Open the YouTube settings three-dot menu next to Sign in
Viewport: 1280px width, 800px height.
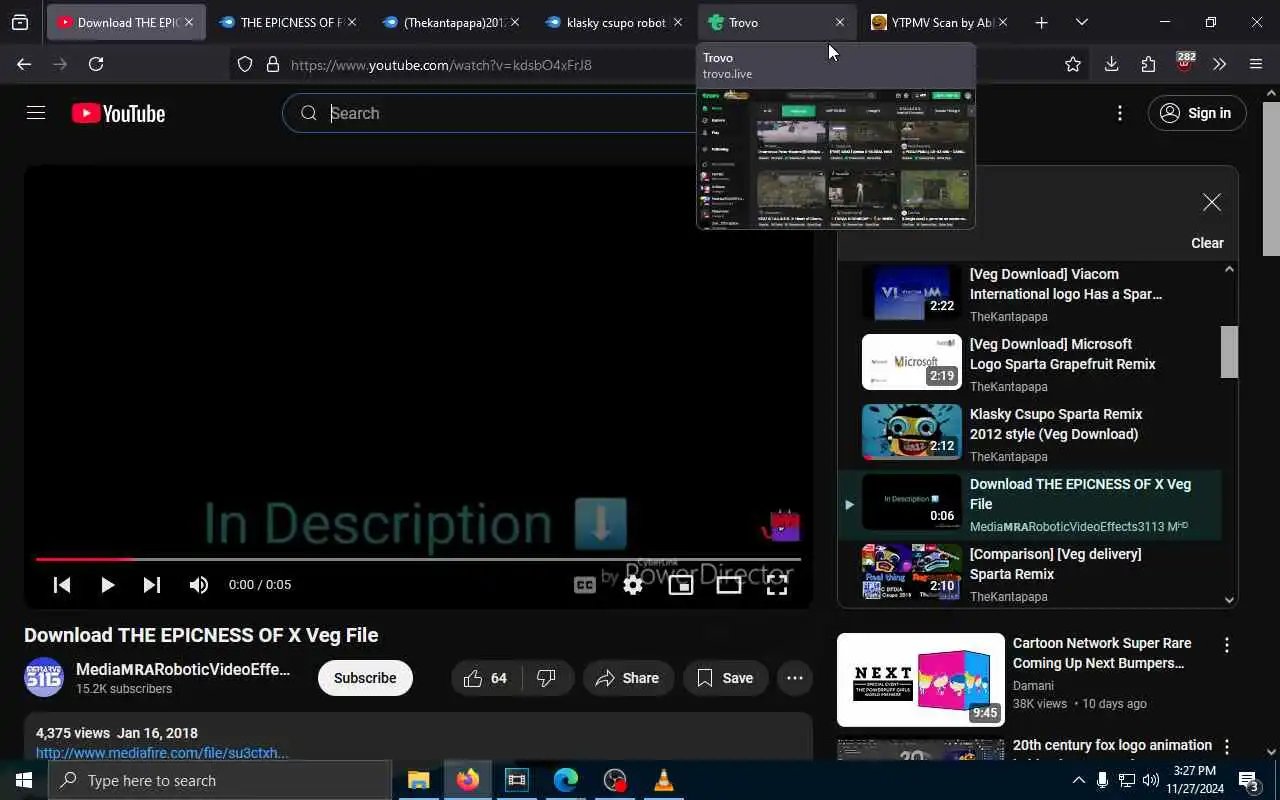(x=1120, y=113)
